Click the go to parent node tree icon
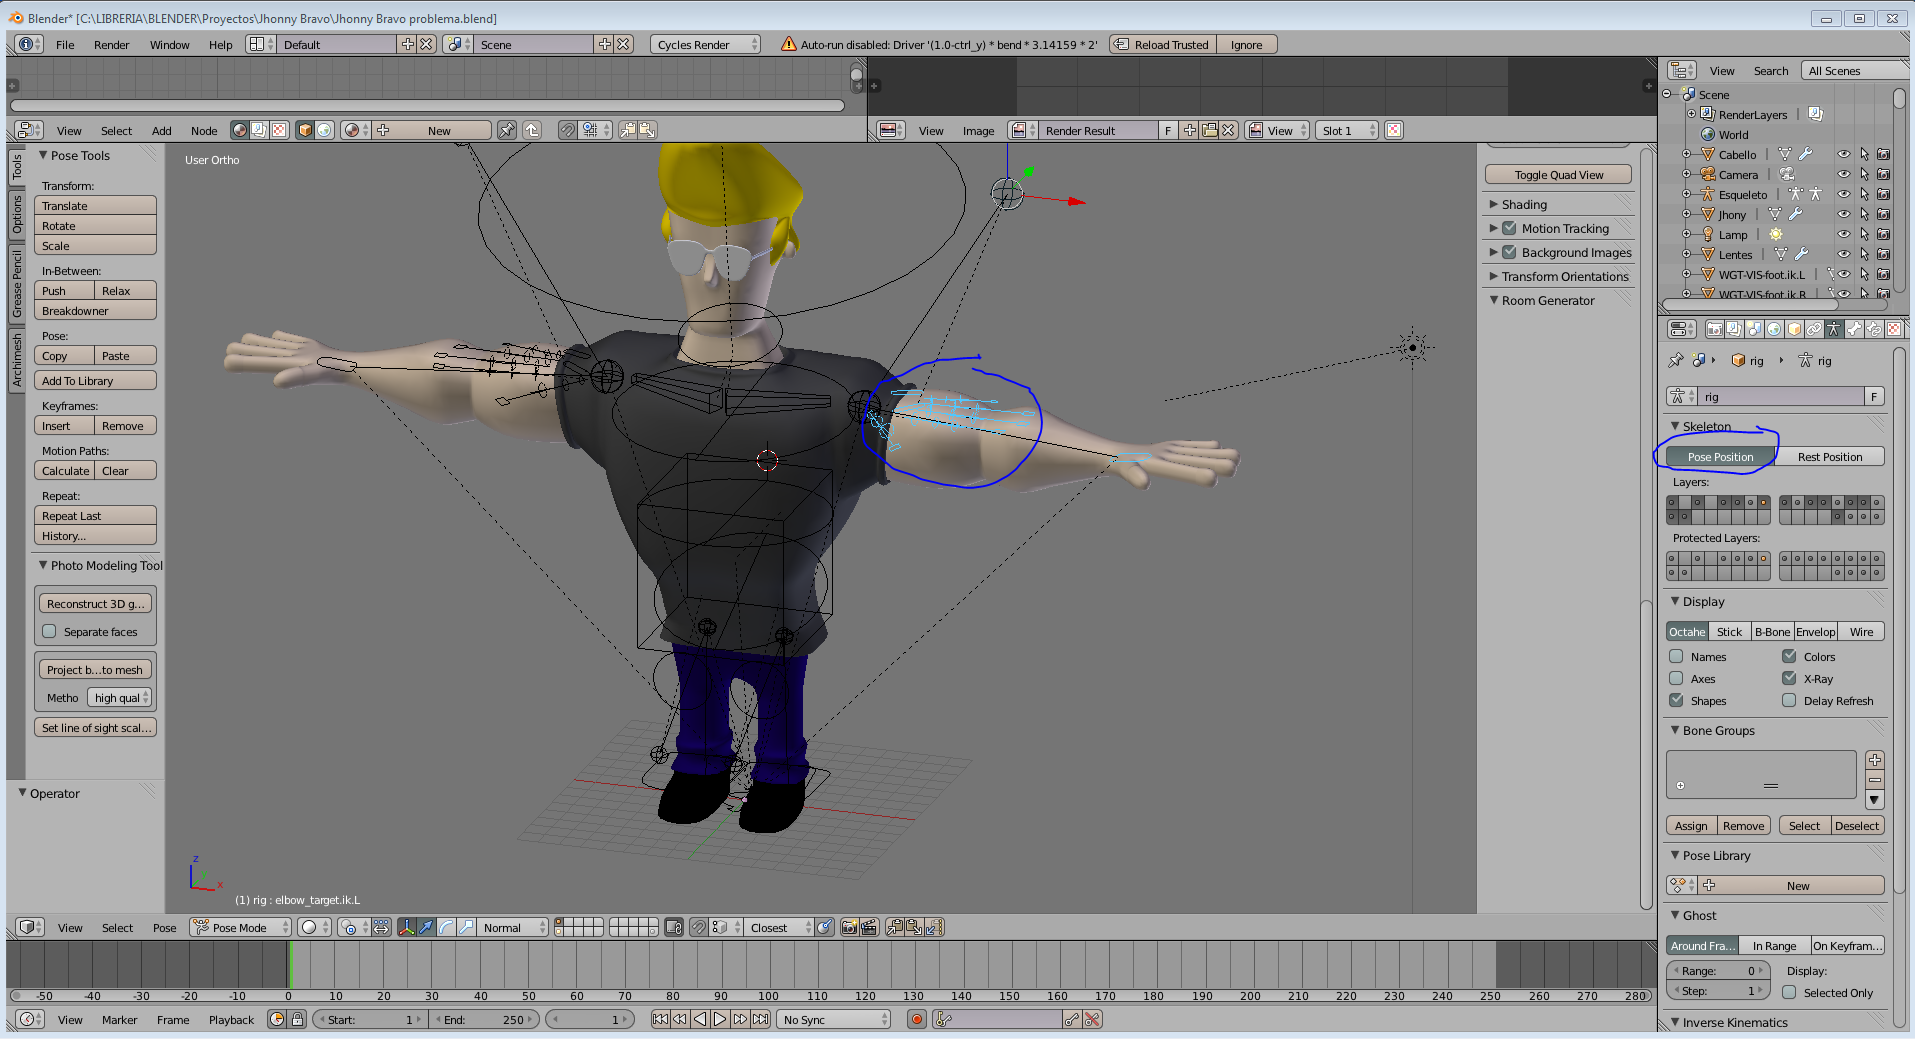Screen dimensions: 1915x1039 (x=532, y=130)
